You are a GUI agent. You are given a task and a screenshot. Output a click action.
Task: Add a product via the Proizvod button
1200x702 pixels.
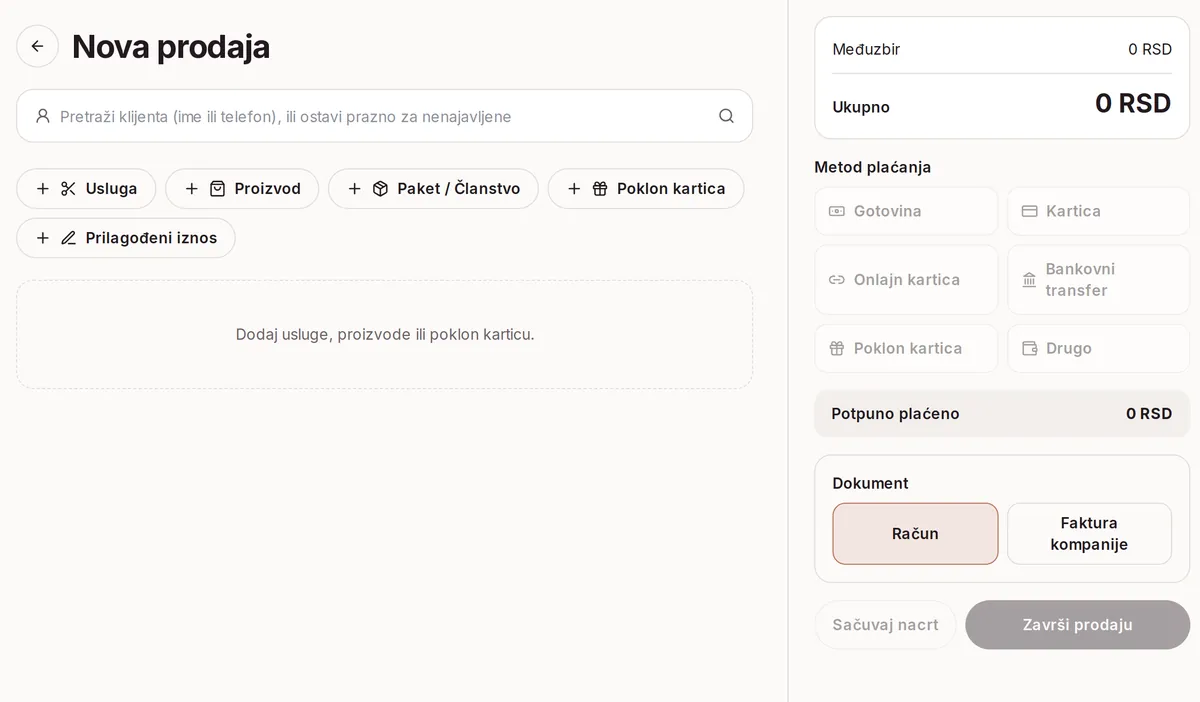click(242, 188)
